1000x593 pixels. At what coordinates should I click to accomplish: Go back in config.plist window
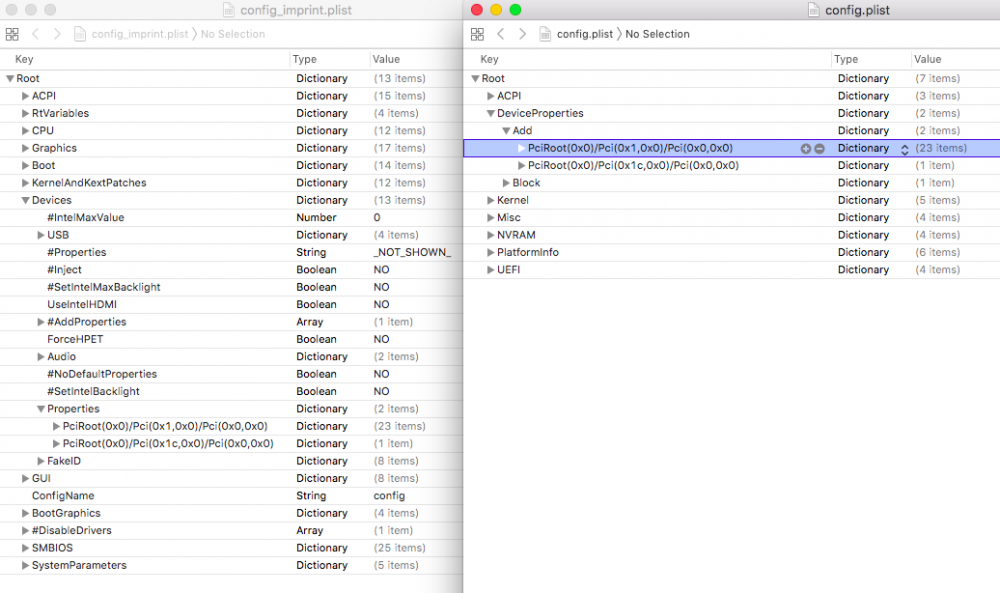[501, 34]
